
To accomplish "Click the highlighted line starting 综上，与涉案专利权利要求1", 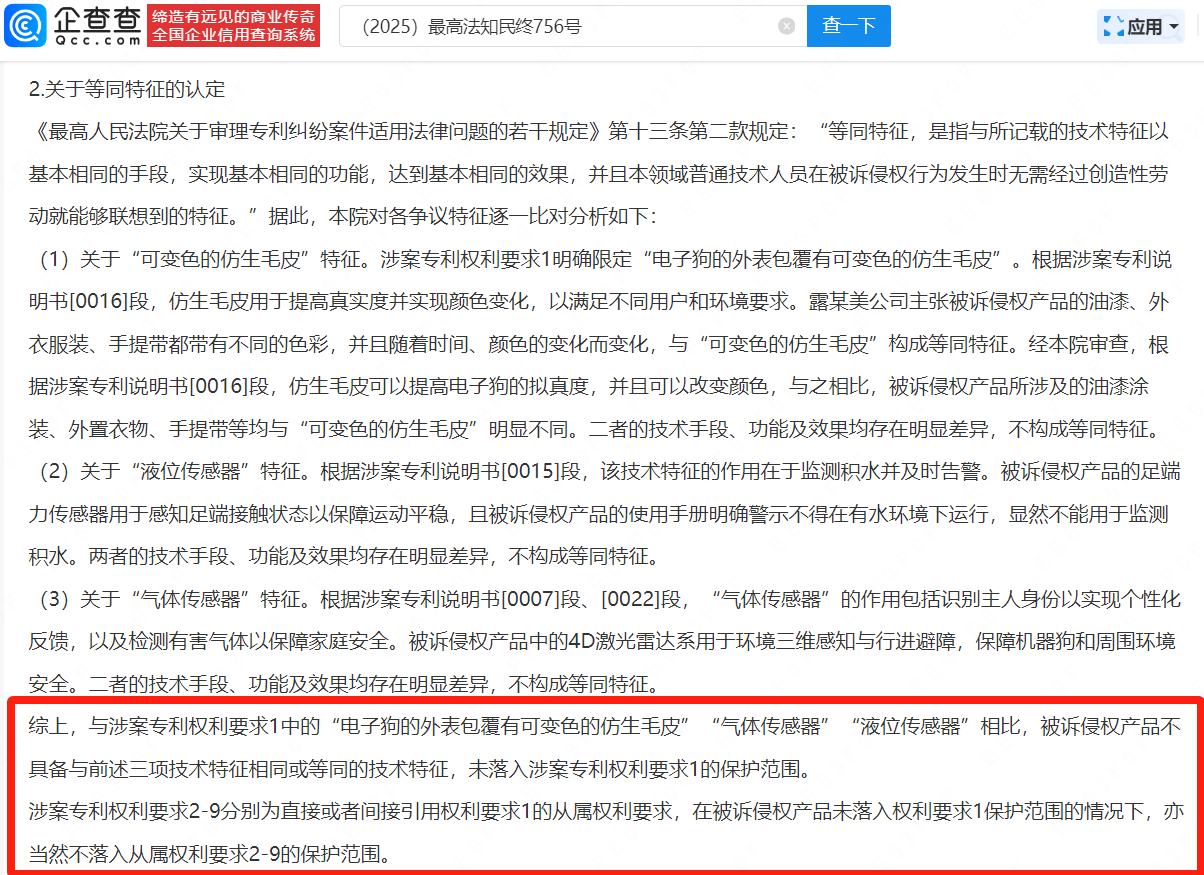I will (x=603, y=727).
